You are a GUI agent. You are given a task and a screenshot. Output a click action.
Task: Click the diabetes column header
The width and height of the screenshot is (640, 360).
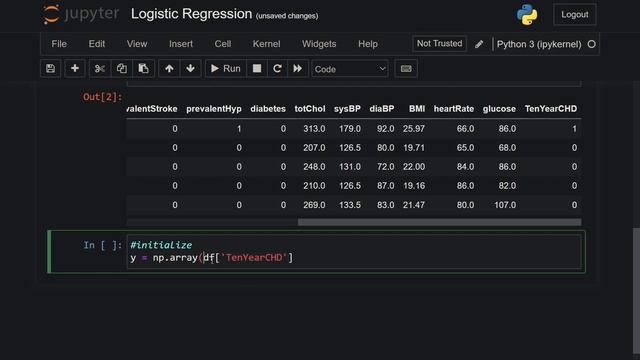268,109
